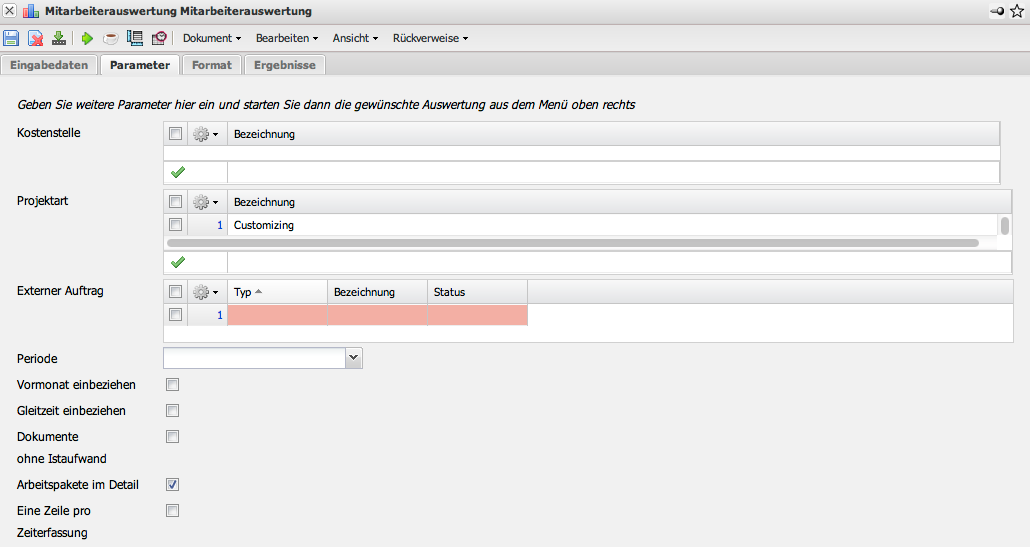Toggle select-all checkbox in Projektart header
The height and width of the screenshot is (547, 1030).
[175, 202]
